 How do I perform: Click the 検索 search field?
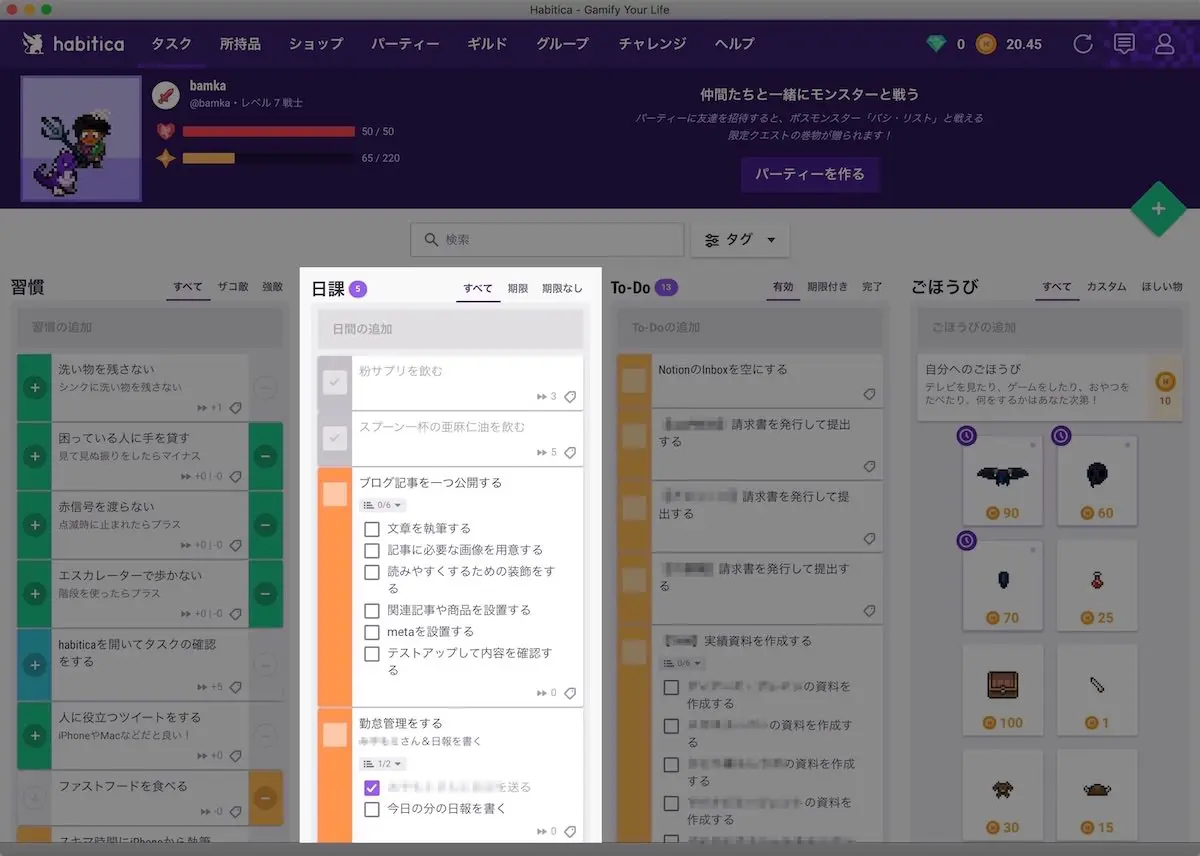point(547,240)
